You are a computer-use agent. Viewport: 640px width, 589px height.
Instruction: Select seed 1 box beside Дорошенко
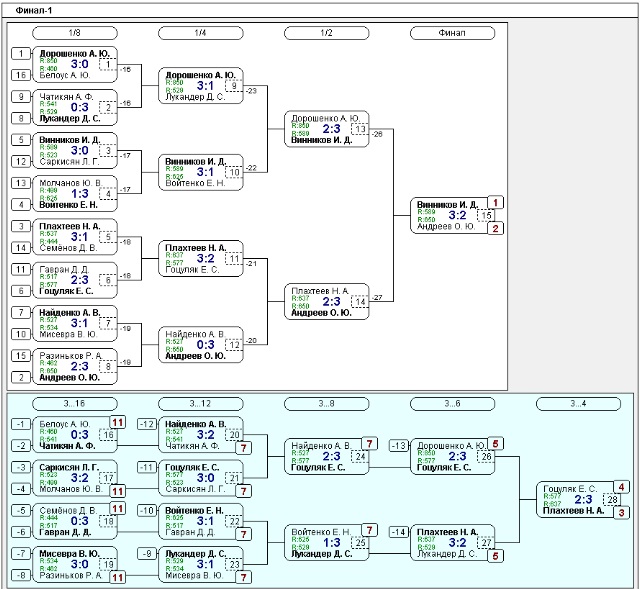coord(21,53)
